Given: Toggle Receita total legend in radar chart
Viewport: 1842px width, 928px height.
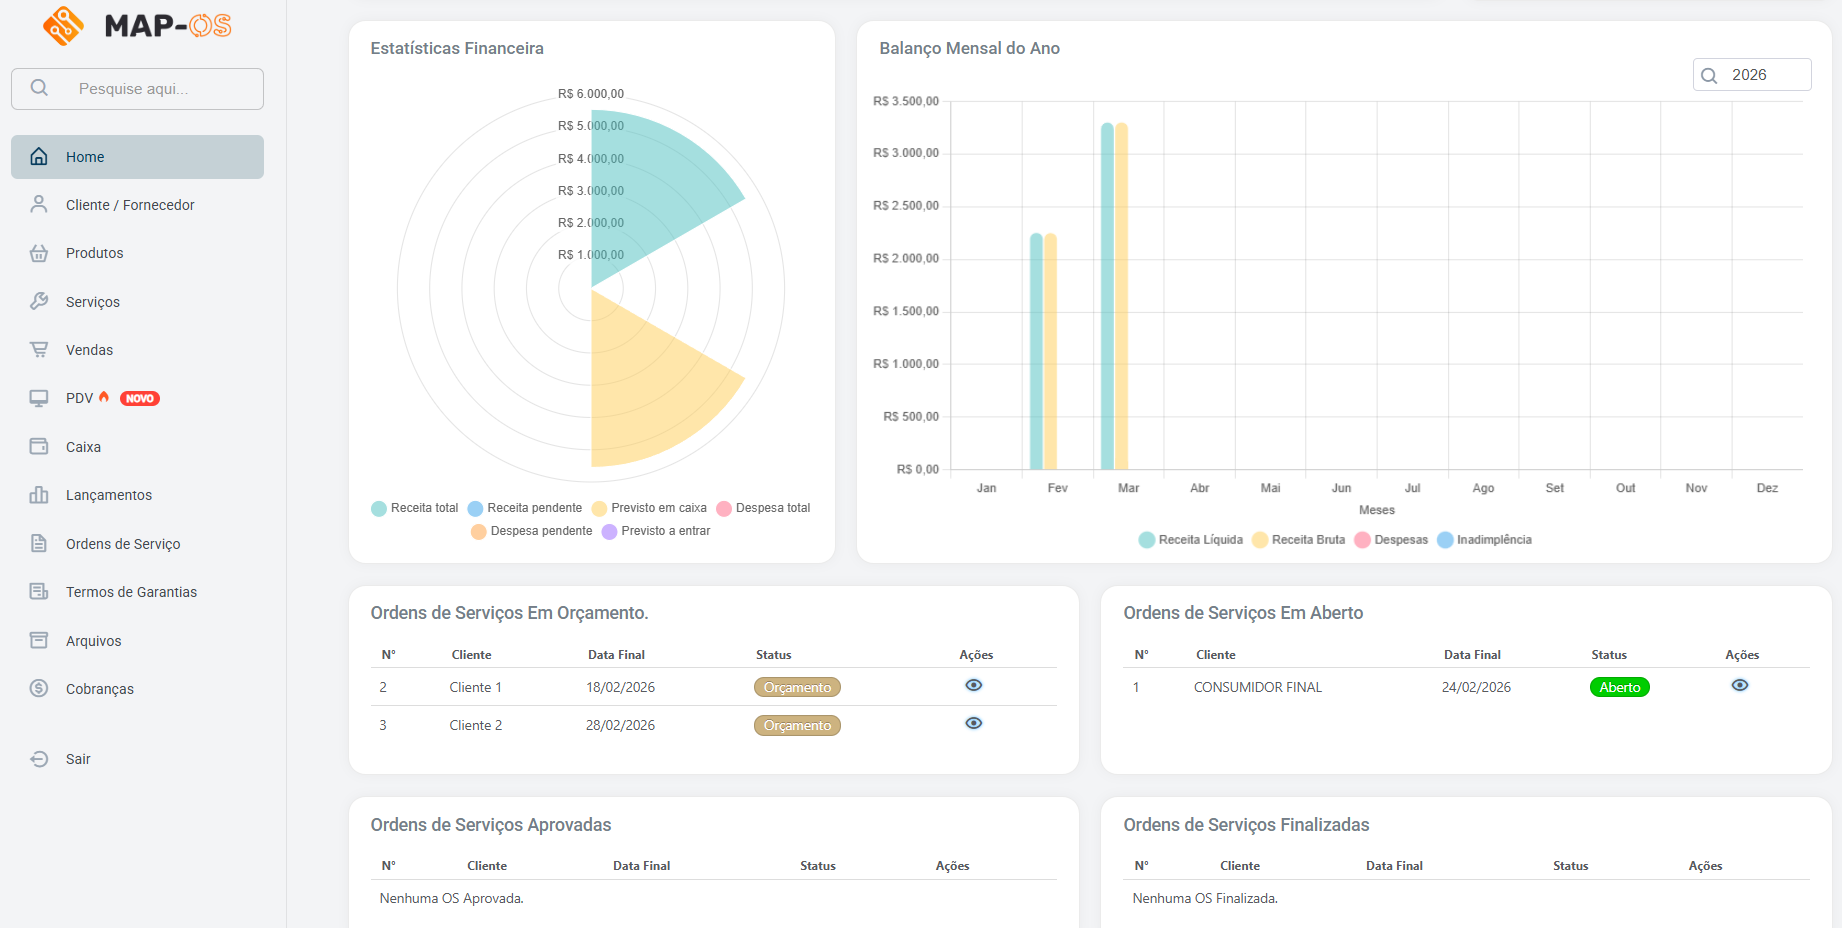Looking at the screenshot, I should pos(414,508).
